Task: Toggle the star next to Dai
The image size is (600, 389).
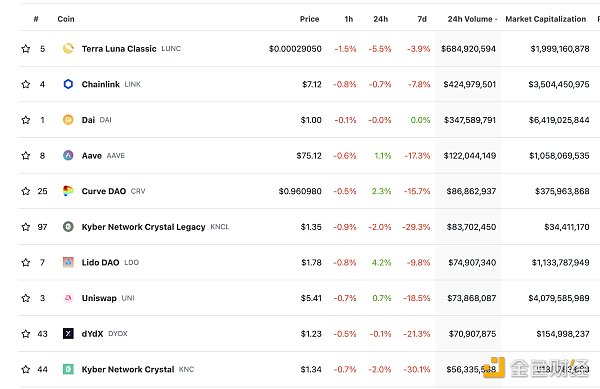Action: click(26, 120)
